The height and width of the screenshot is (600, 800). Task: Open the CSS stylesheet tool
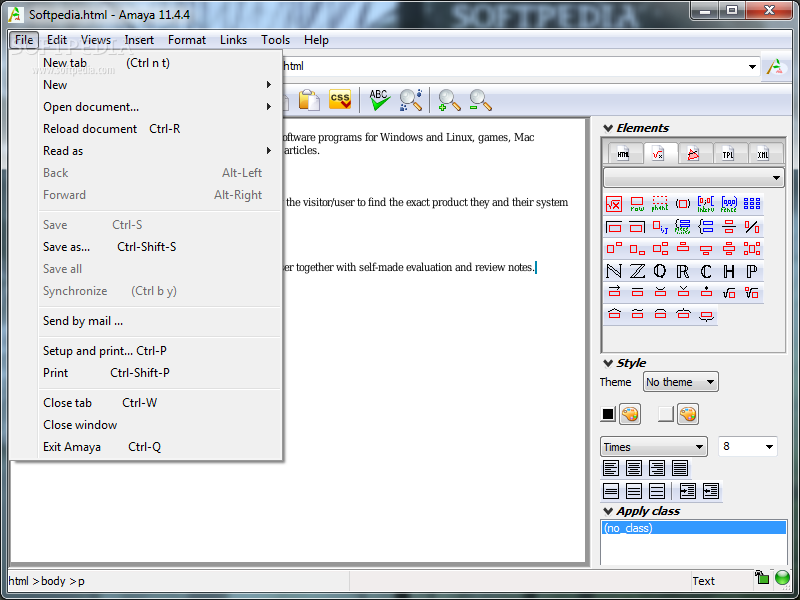[340, 99]
